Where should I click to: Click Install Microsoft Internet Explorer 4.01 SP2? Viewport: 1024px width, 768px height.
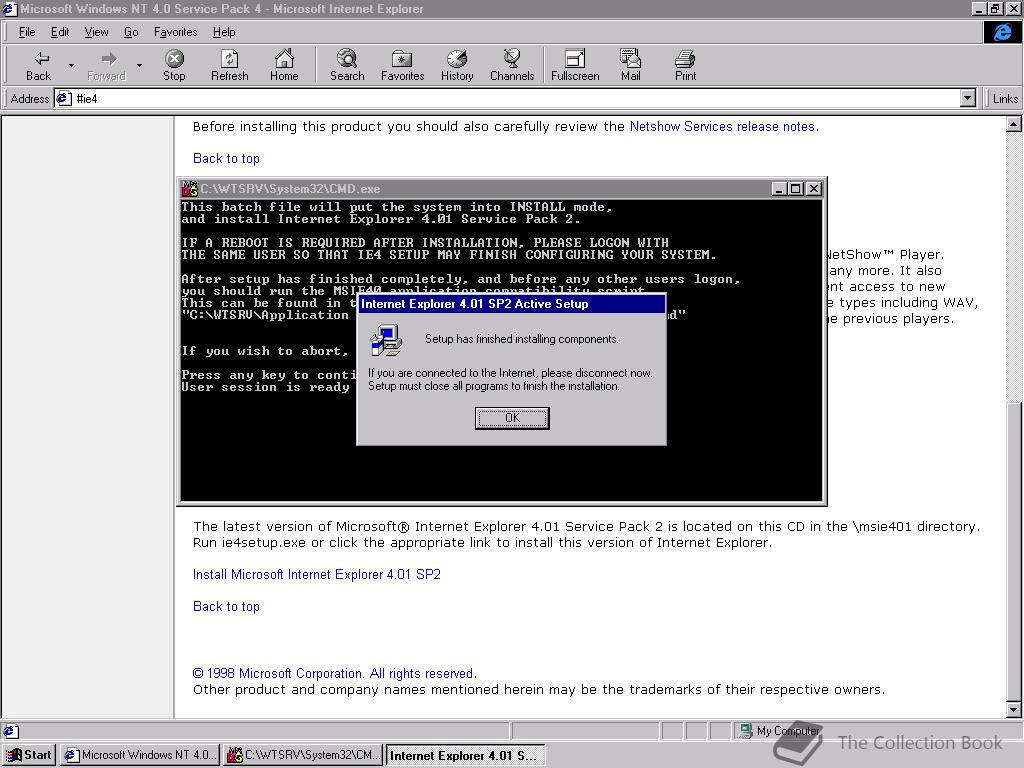point(317,575)
